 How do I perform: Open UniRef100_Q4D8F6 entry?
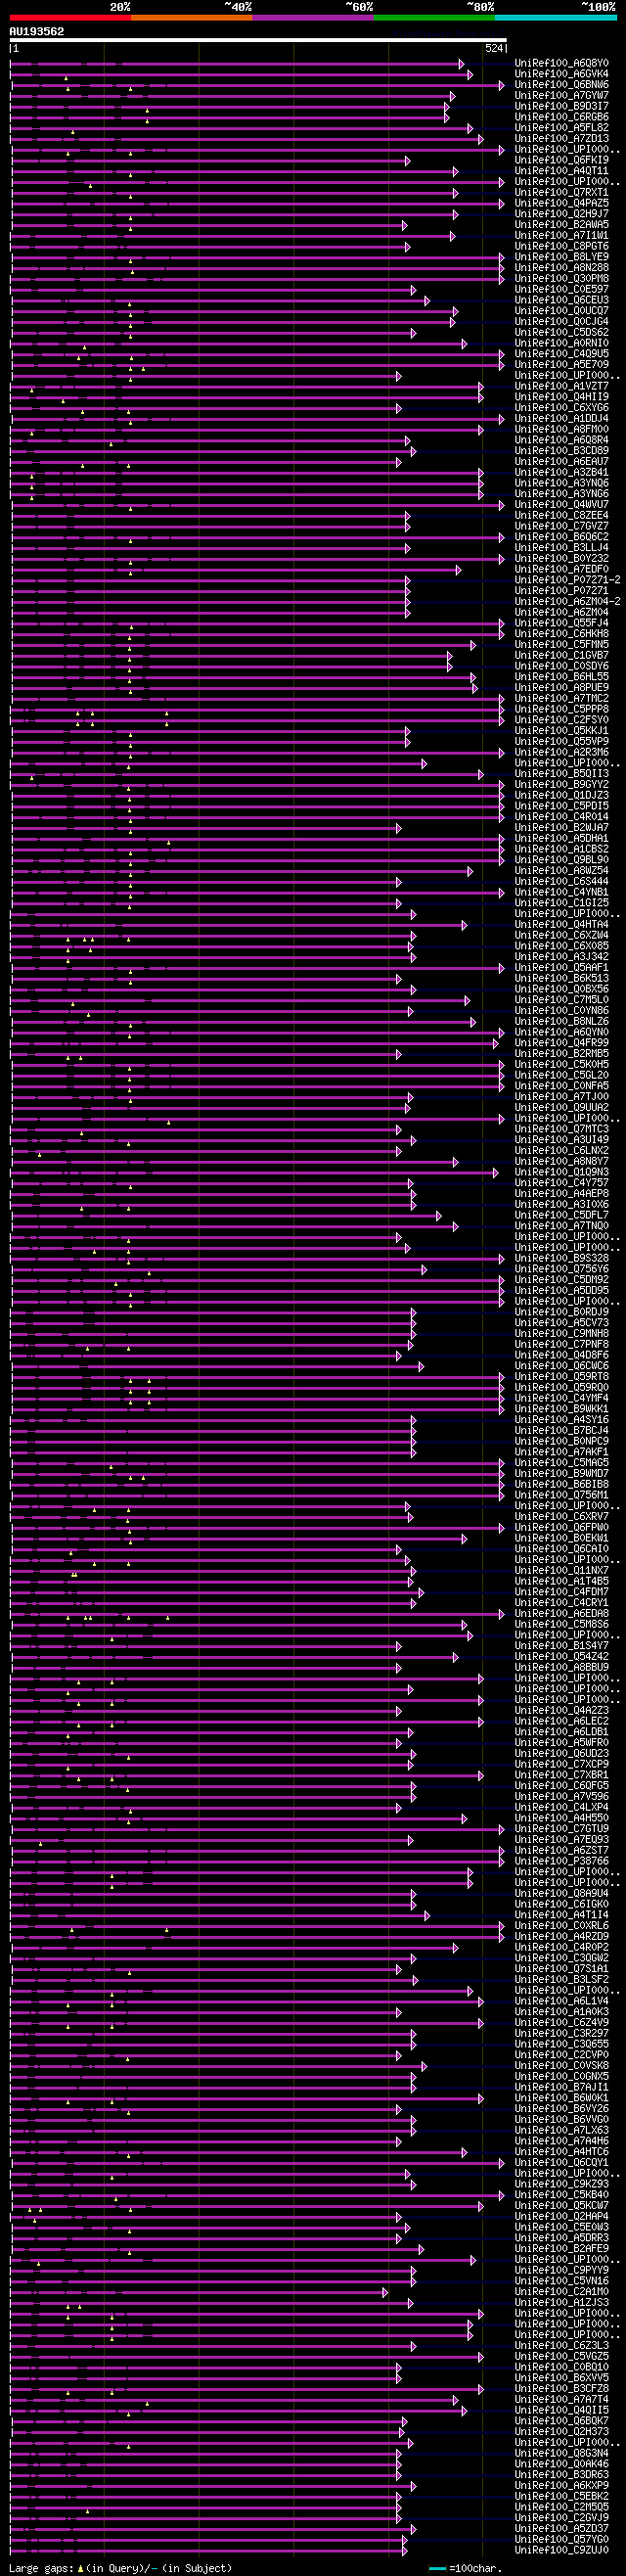click(562, 1355)
